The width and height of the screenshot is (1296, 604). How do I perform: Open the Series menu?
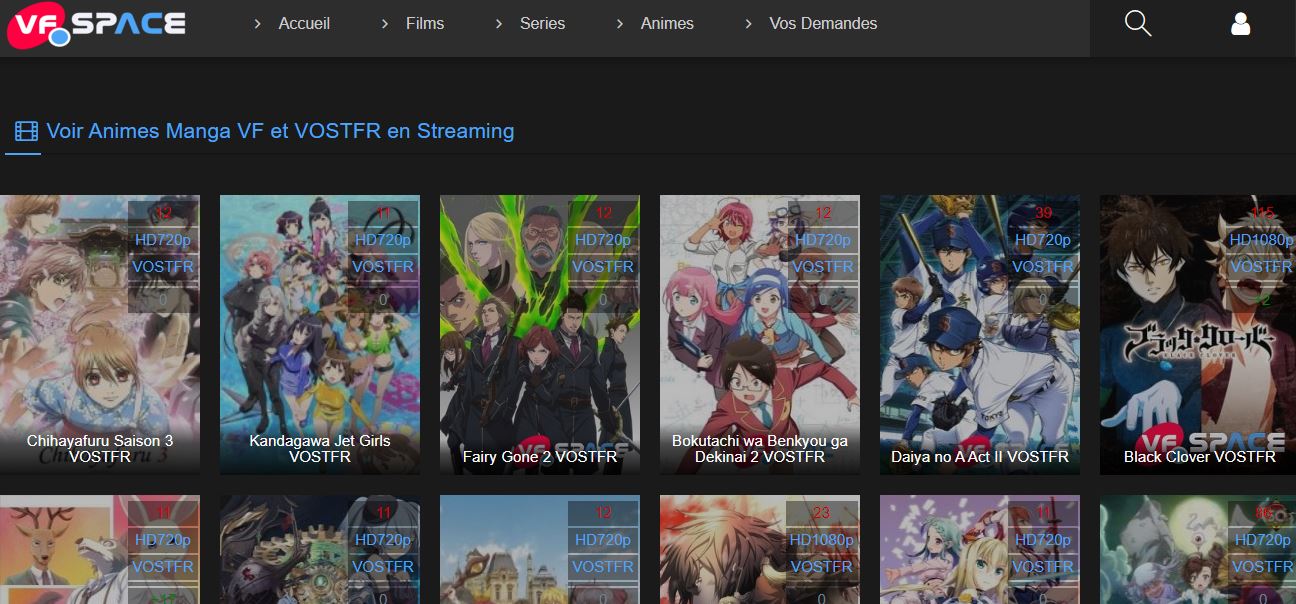point(543,23)
